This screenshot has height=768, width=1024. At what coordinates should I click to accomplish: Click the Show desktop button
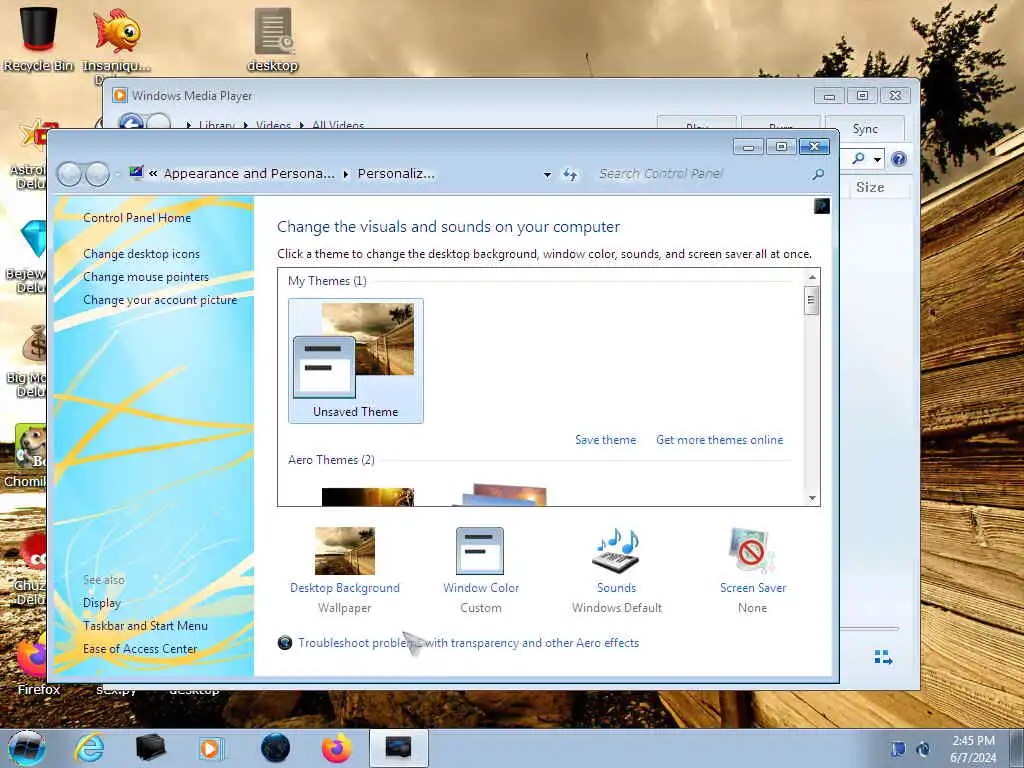pyautogui.click(x=1017, y=749)
